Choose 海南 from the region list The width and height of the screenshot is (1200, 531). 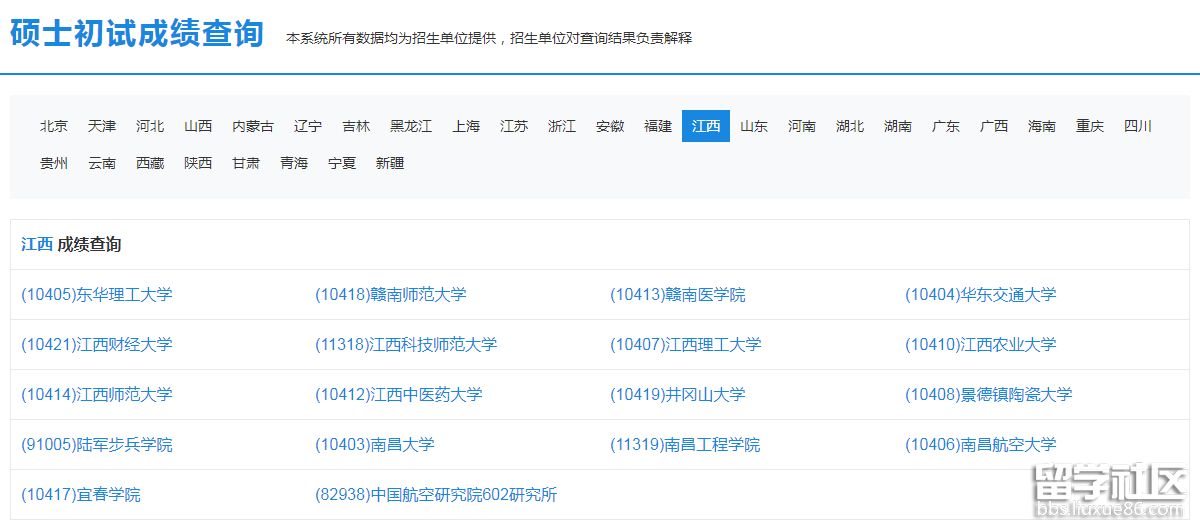[1042, 126]
